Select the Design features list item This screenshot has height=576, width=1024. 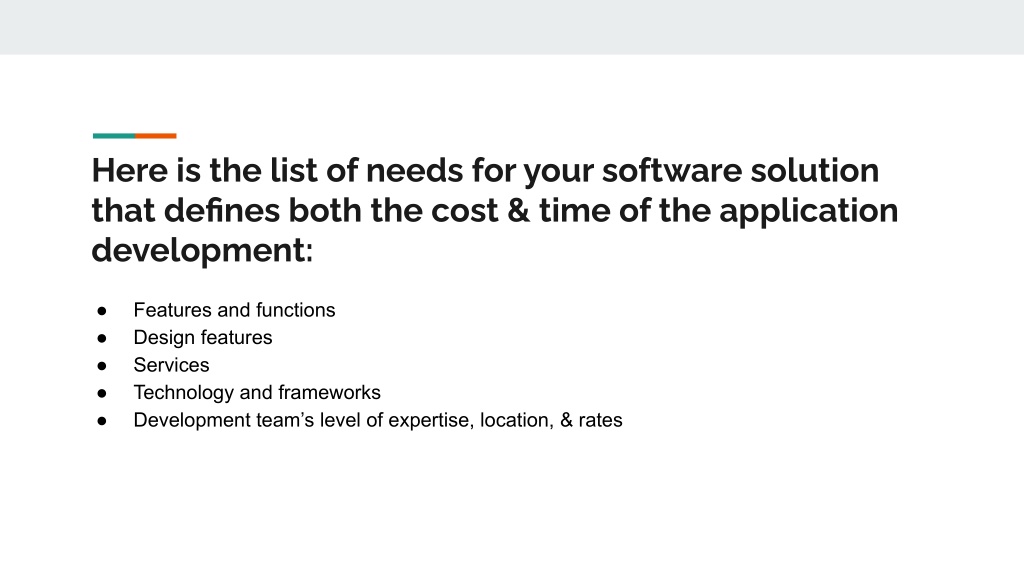203,337
